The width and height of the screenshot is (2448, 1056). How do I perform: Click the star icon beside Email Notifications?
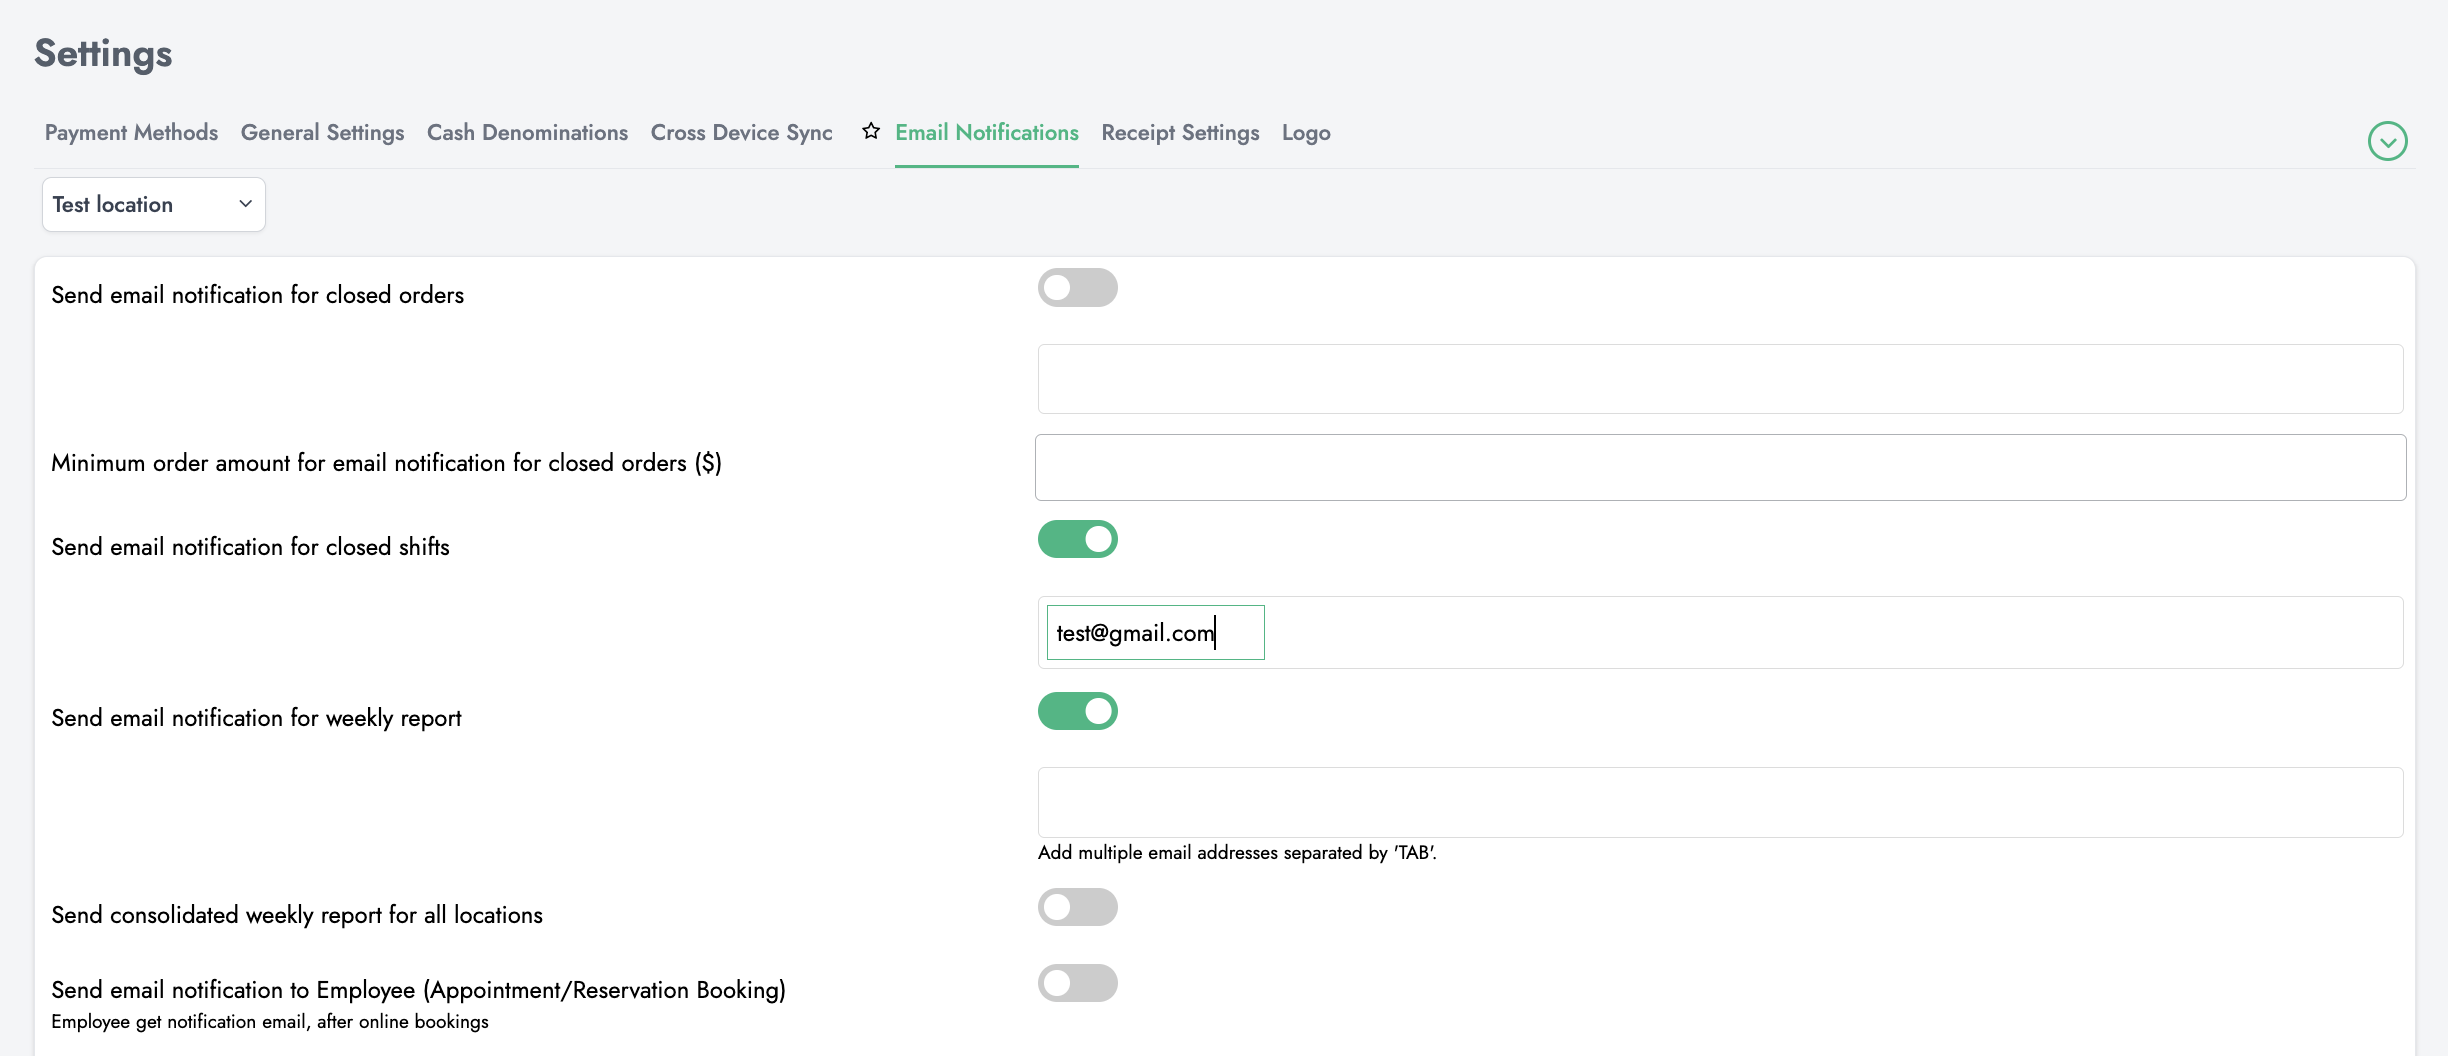870,131
